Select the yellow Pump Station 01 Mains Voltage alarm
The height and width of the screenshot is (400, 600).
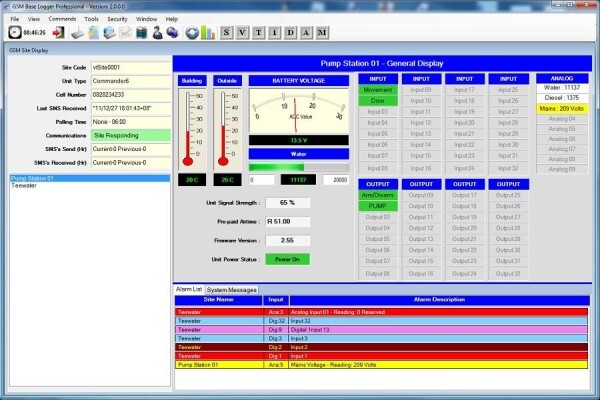pyautogui.click(x=381, y=365)
